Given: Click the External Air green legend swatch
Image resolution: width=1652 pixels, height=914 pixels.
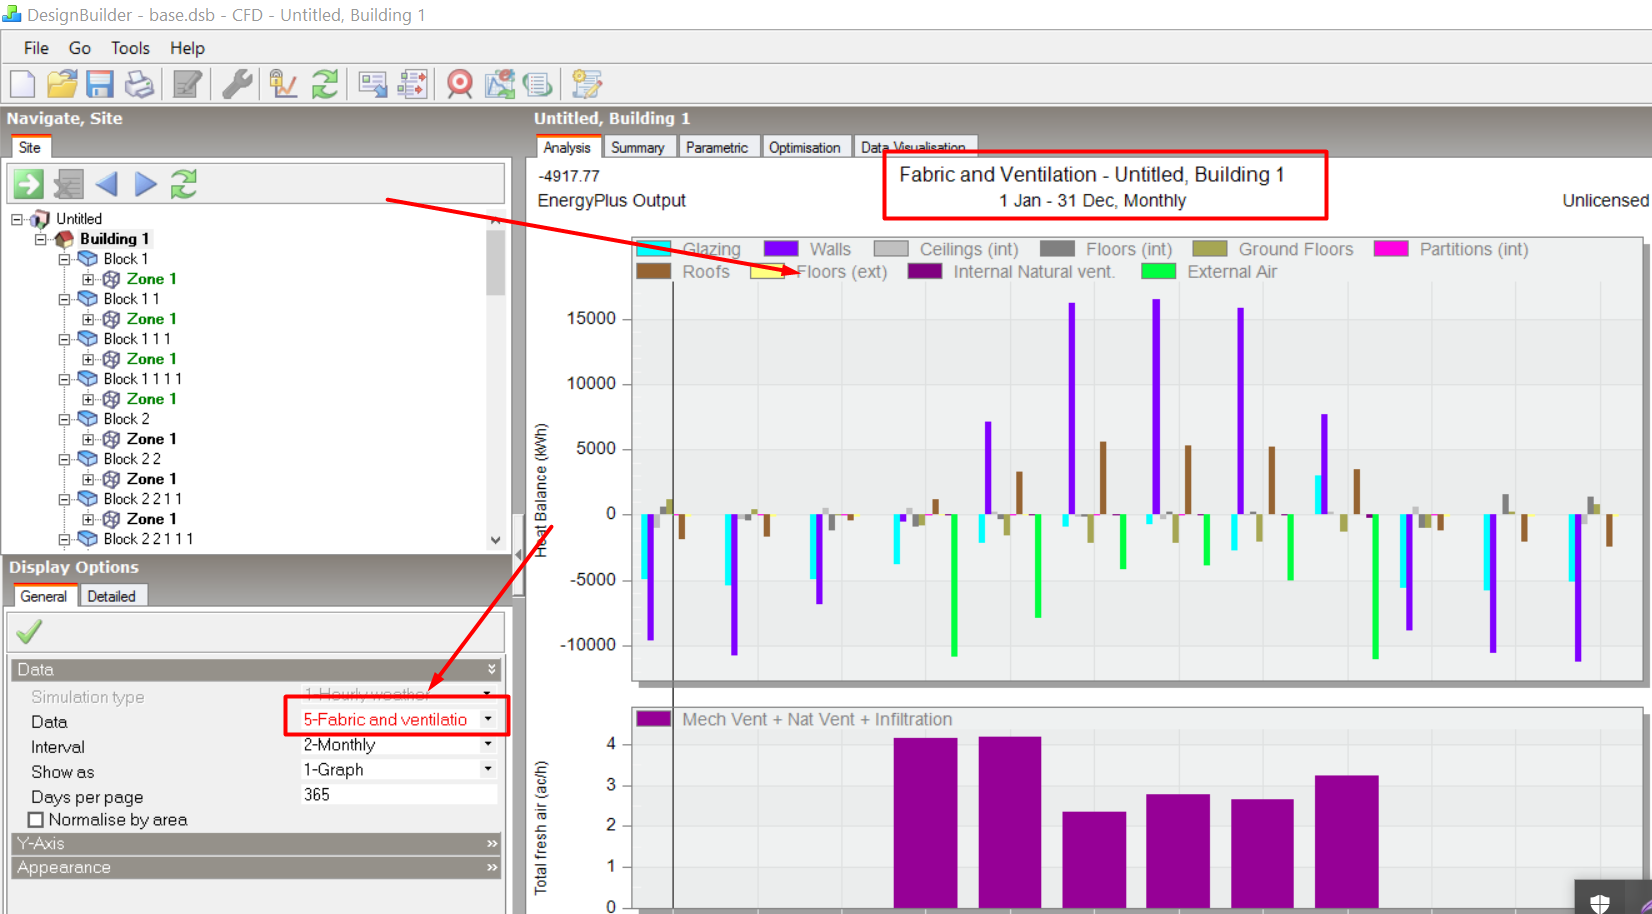Looking at the screenshot, I should pos(1159,271).
